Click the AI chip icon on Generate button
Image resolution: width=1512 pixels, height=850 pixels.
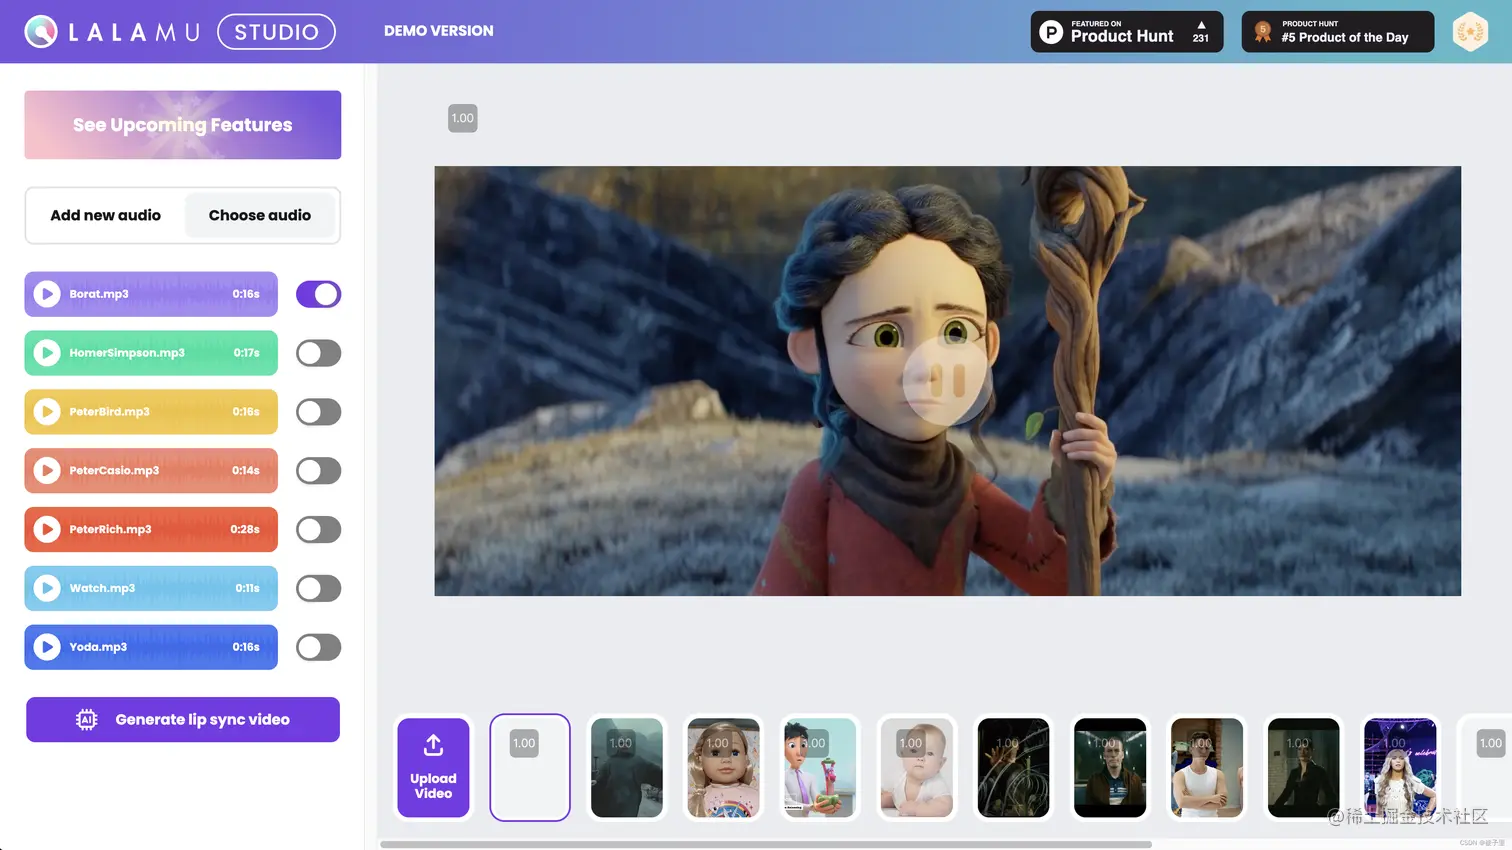(x=87, y=720)
